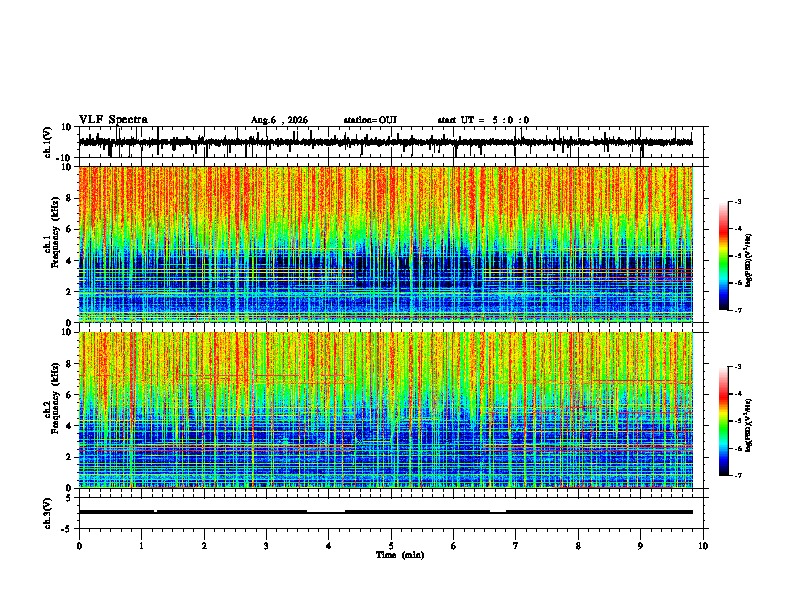Click the "ch.1(V)" axis label
Viewport: 792px width, 612px height.
[x=48, y=142]
